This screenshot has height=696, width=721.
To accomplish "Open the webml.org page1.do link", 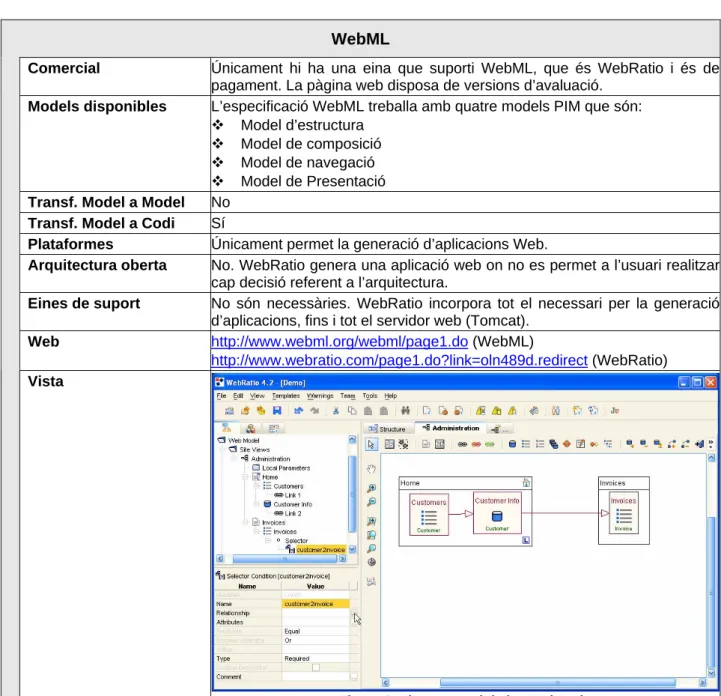I will click(x=339, y=342).
